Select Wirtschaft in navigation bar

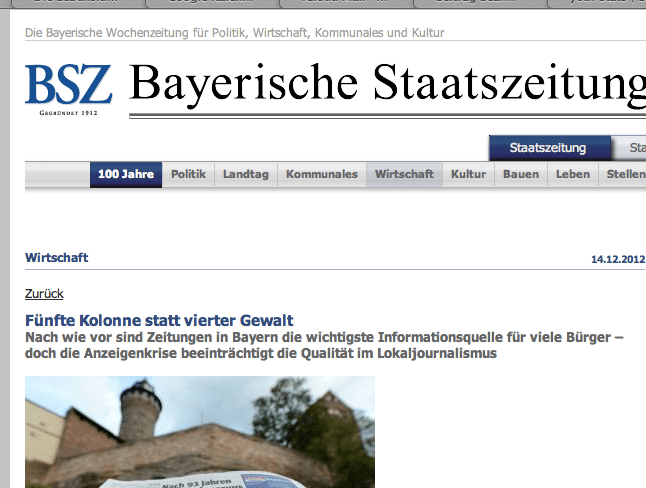pos(405,175)
